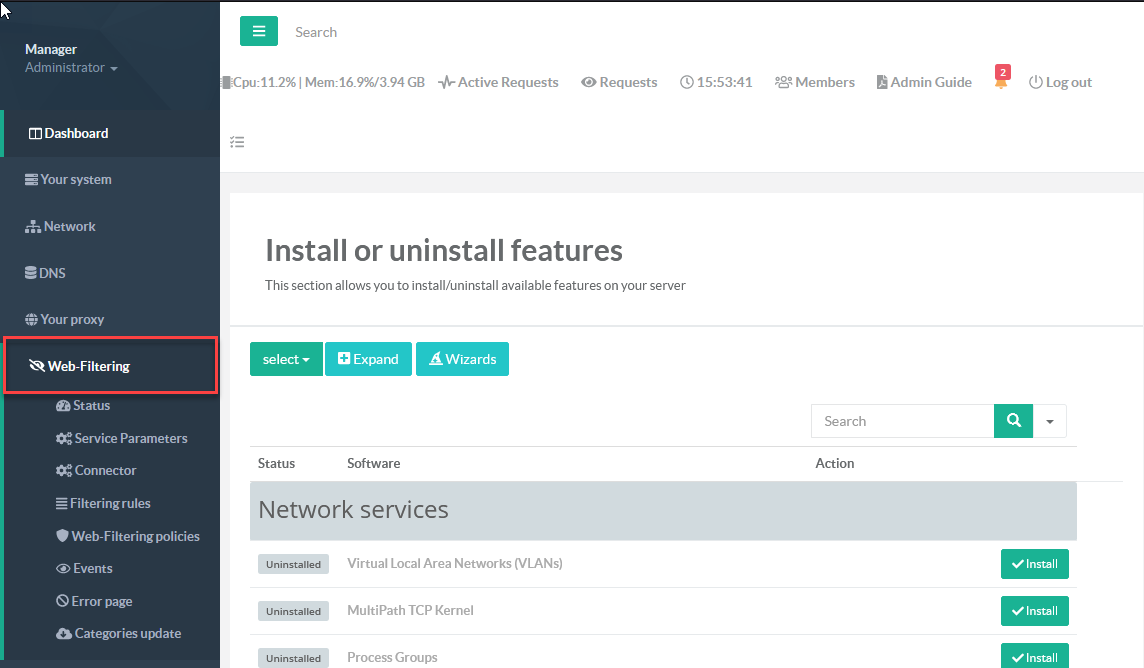Open Your proxy sidebar section

[72, 319]
